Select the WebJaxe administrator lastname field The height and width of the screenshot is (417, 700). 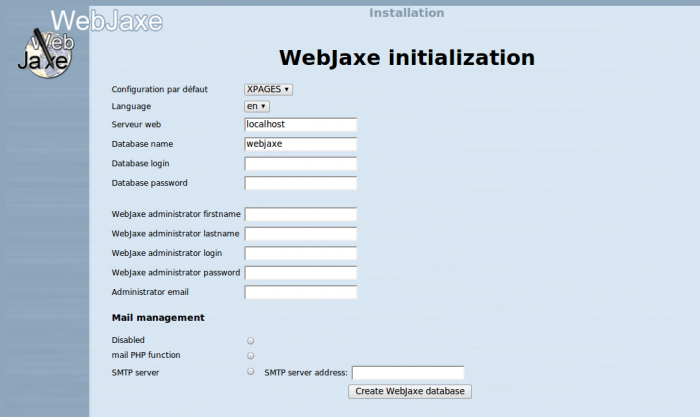click(300, 234)
